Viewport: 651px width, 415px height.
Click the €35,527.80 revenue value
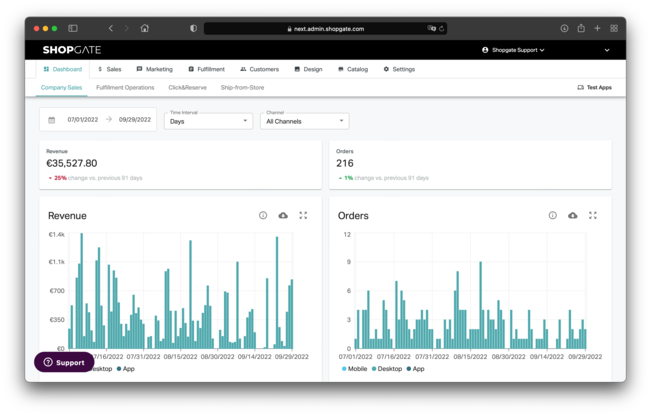(71, 163)
